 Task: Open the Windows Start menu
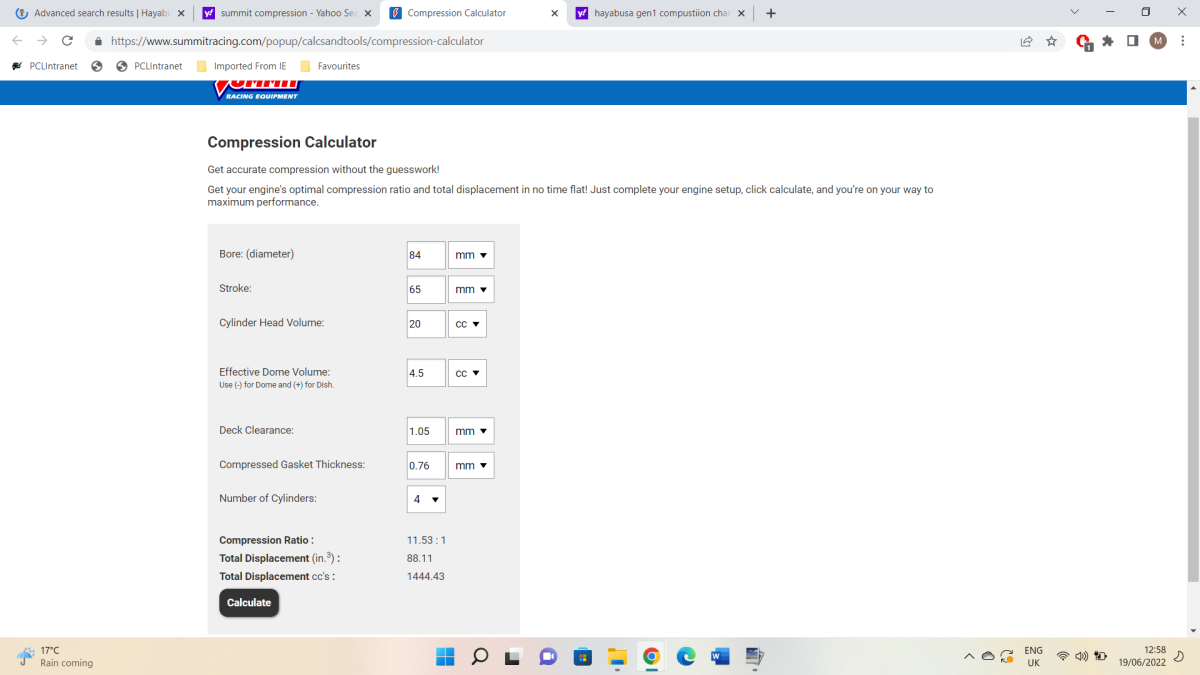point(445,657)
